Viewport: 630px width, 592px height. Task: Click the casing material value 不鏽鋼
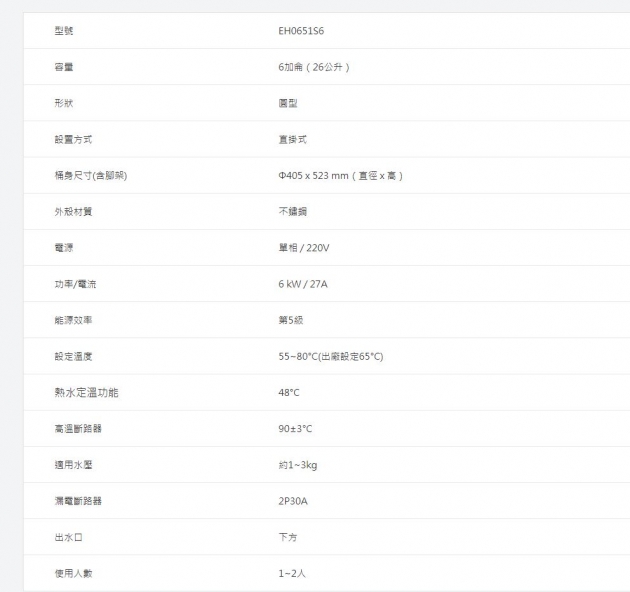click(x=292, y=212)
